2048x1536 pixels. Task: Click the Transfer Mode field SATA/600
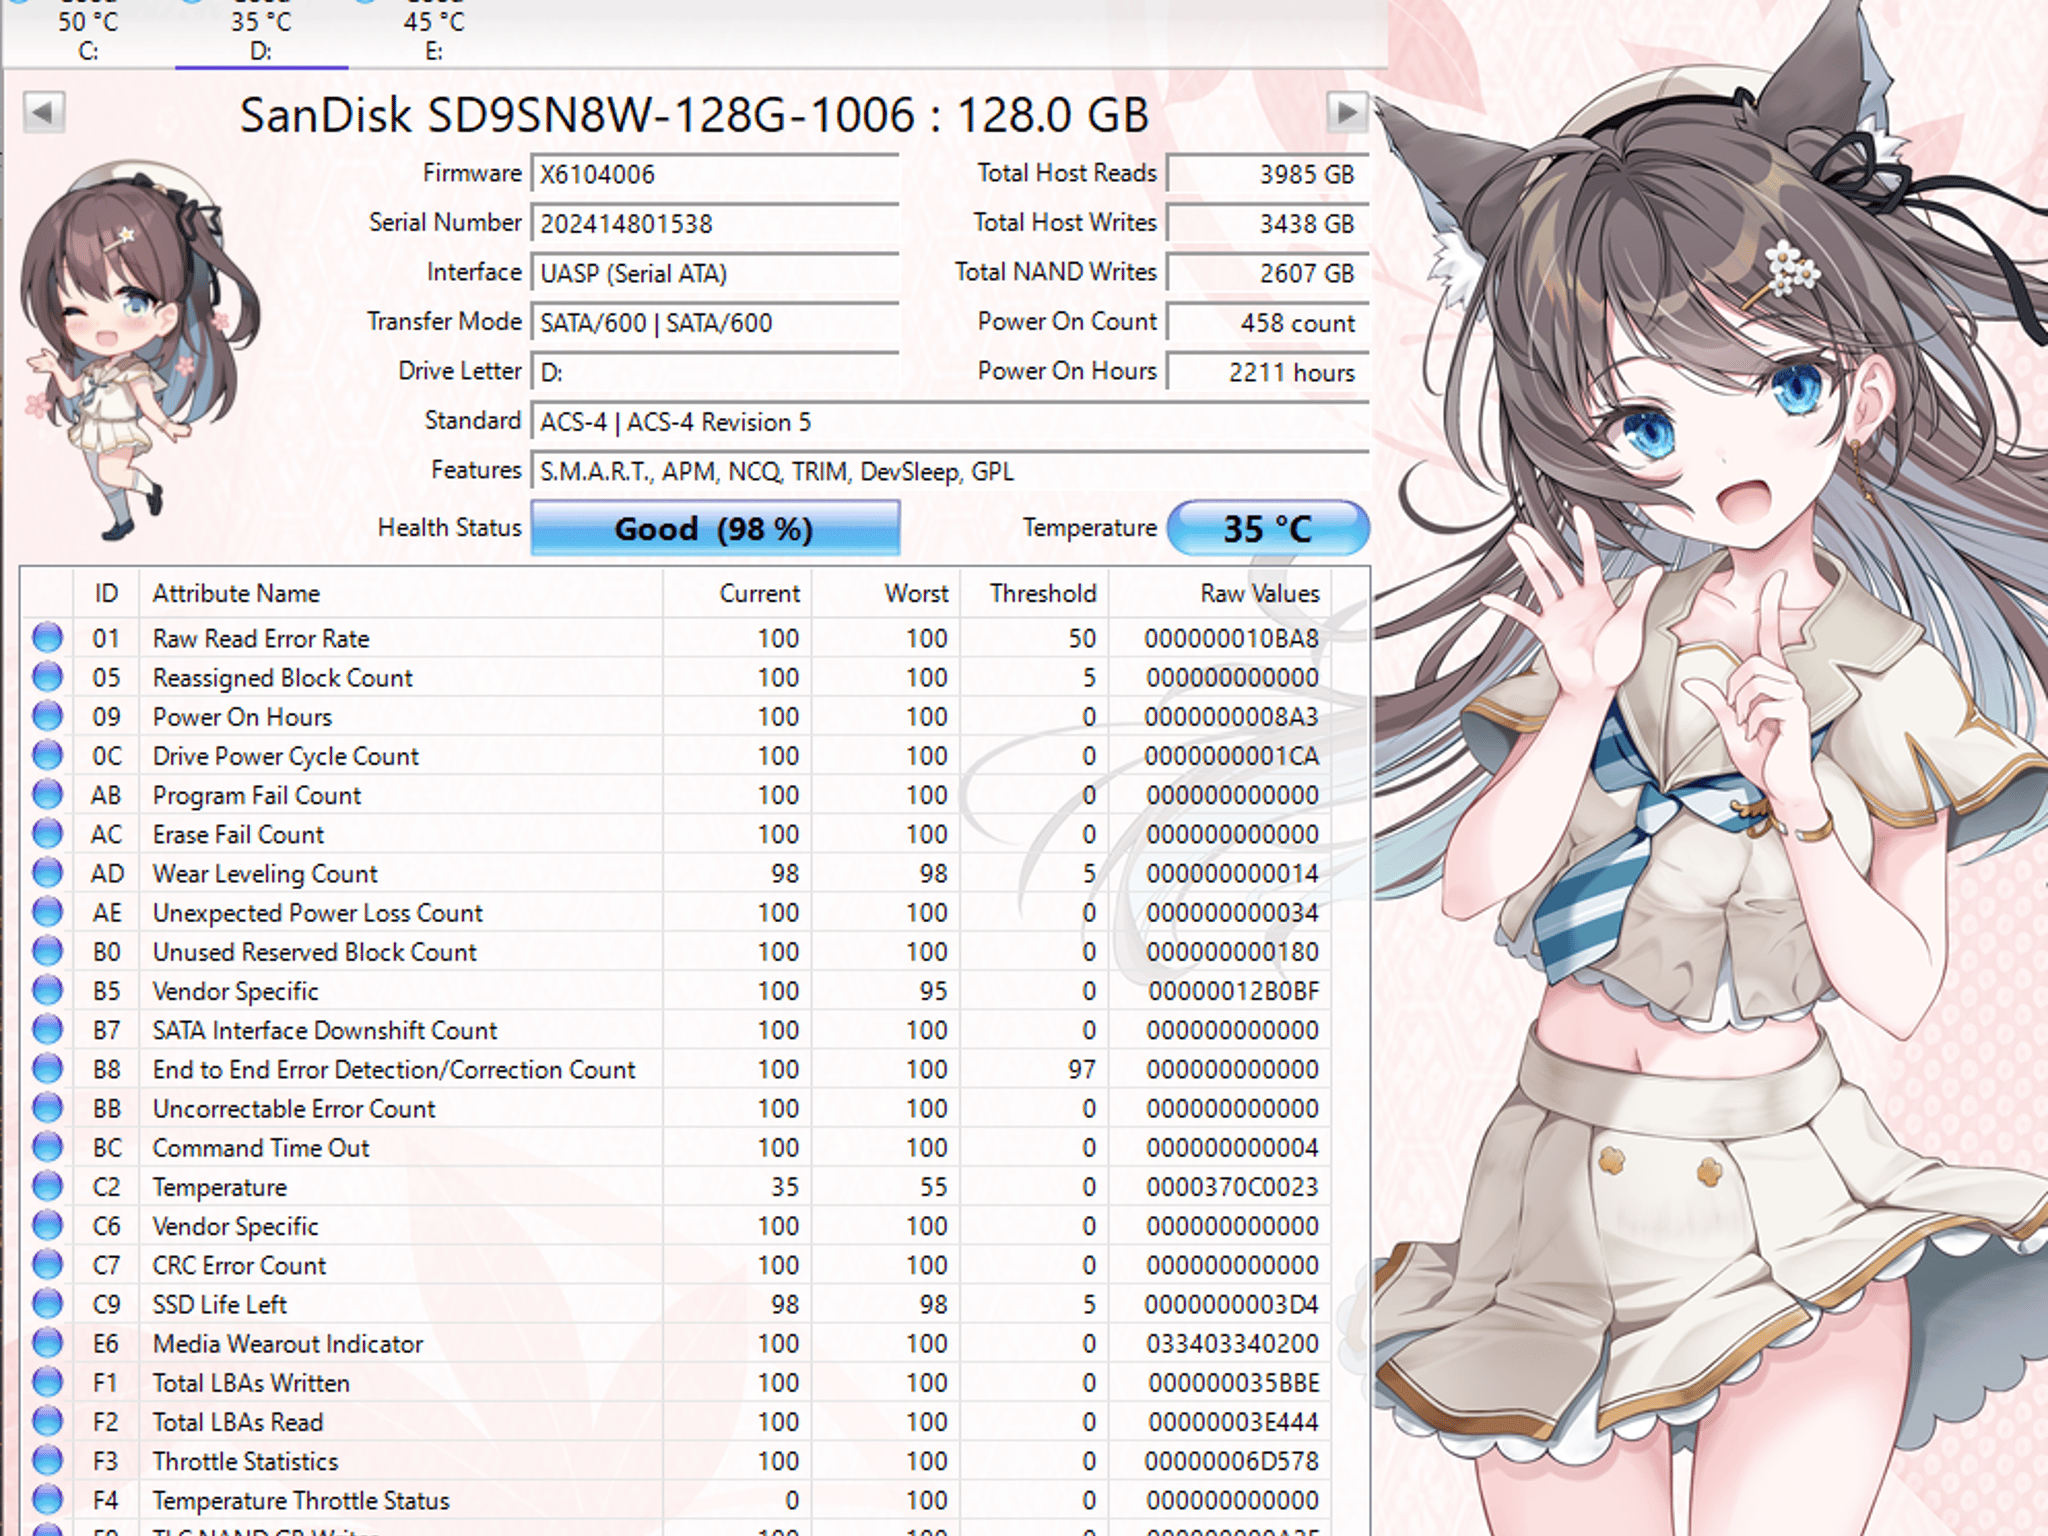[715, 322]
